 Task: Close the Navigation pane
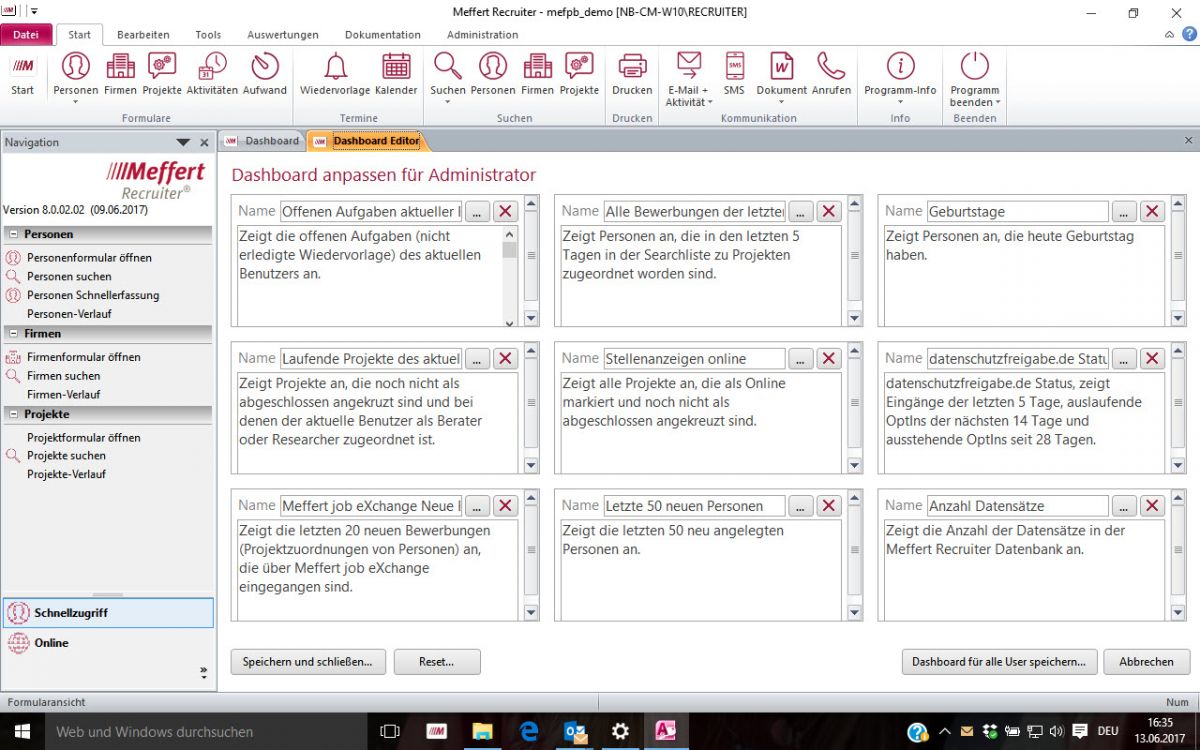pos(204,143)
